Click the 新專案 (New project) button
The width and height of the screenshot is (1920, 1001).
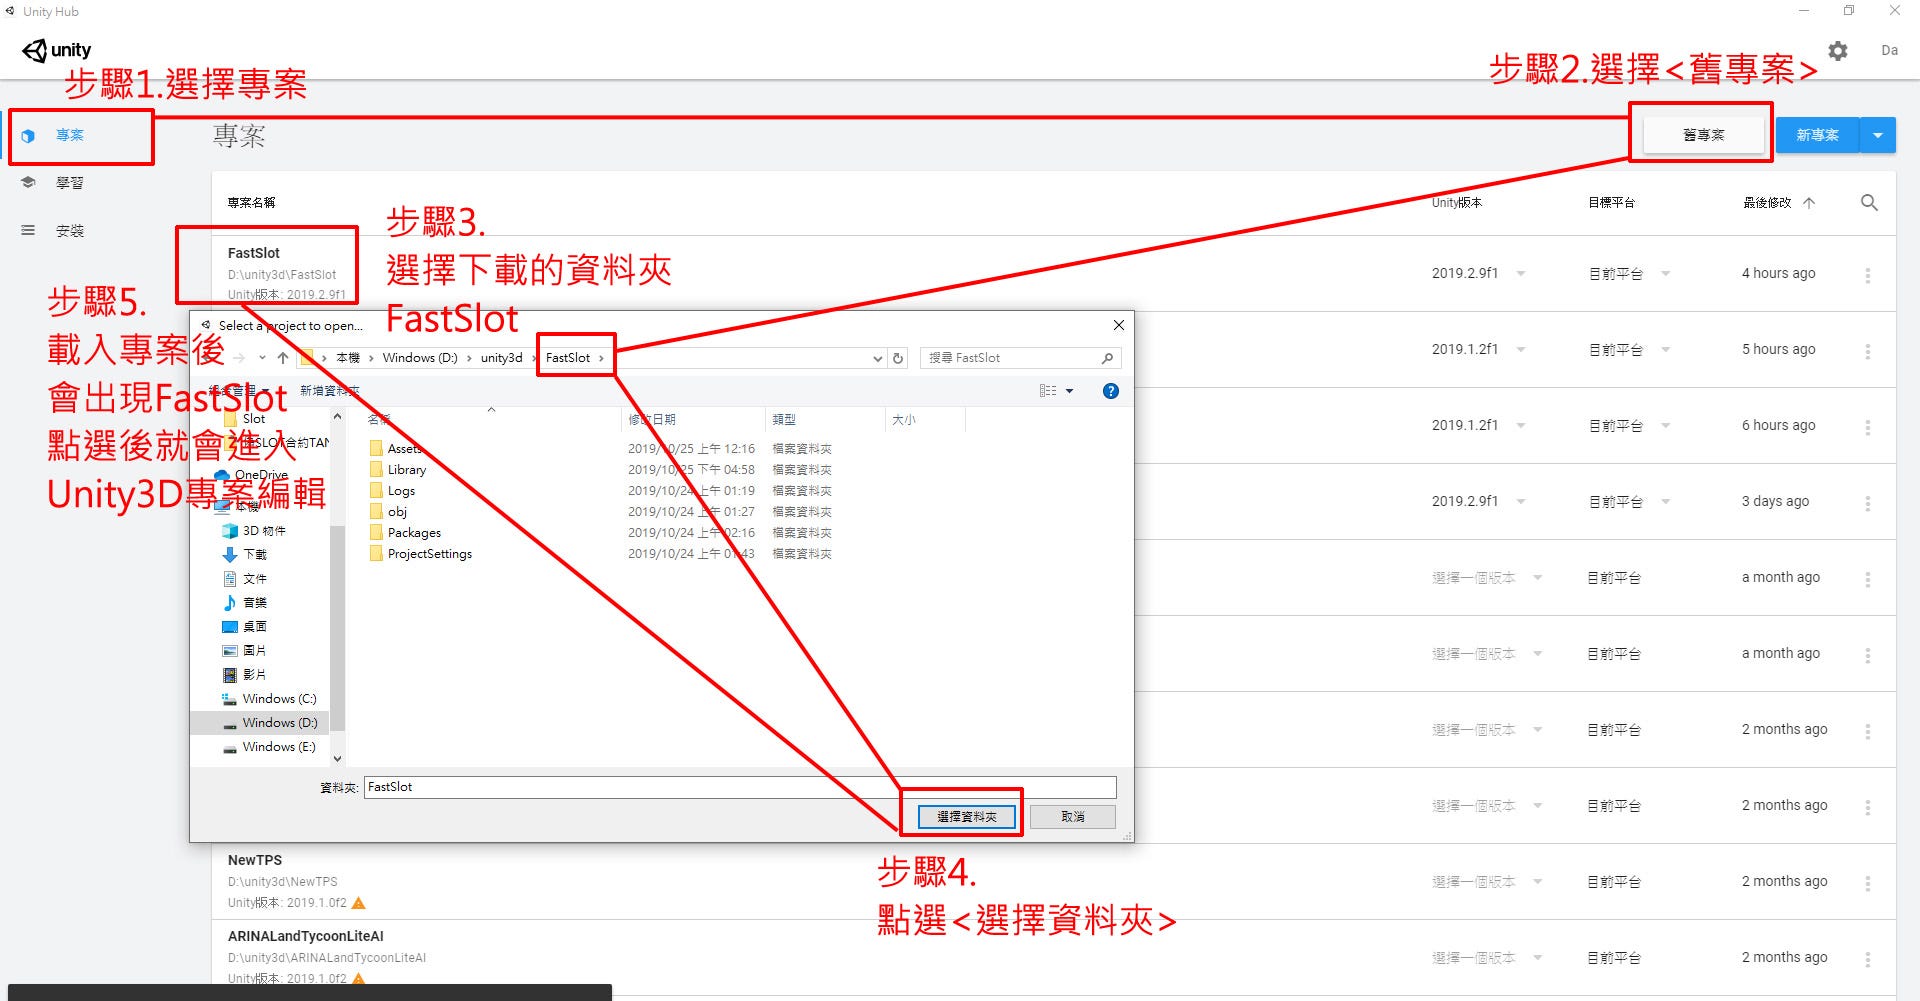[1817, 135]
